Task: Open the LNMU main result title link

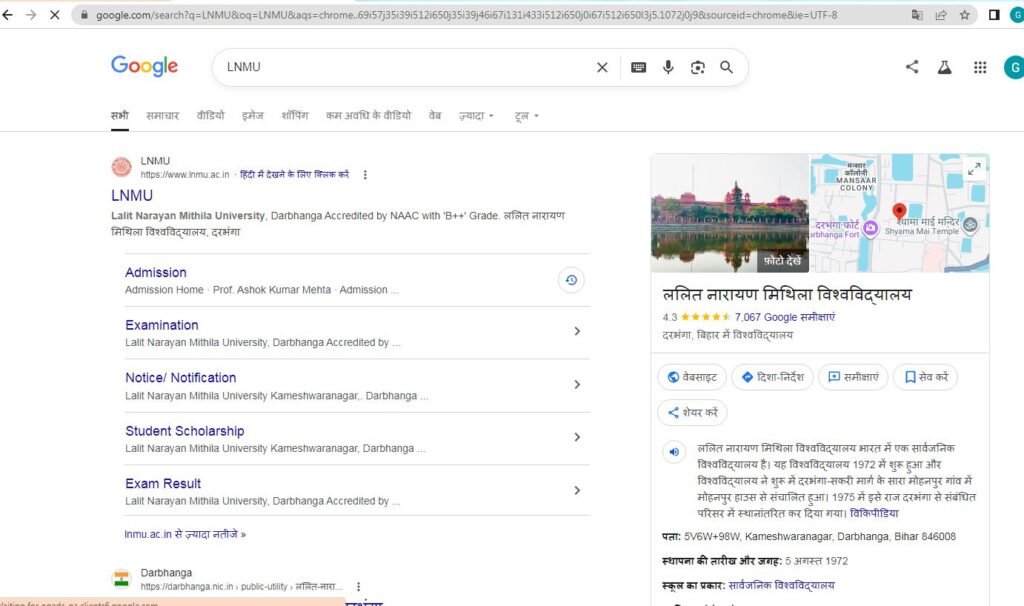Action: click(x=132, y=196)
